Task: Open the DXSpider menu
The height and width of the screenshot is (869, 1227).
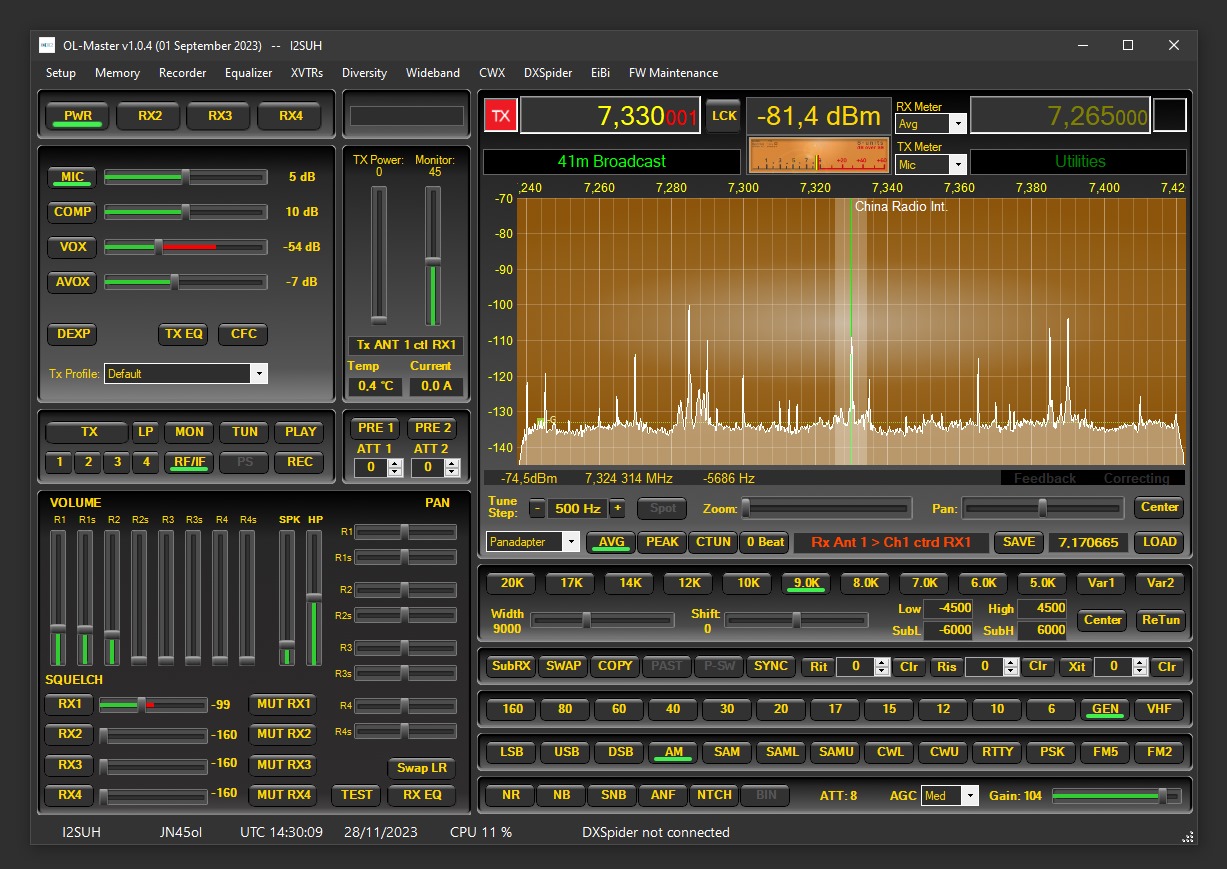Action: (548, 73)
